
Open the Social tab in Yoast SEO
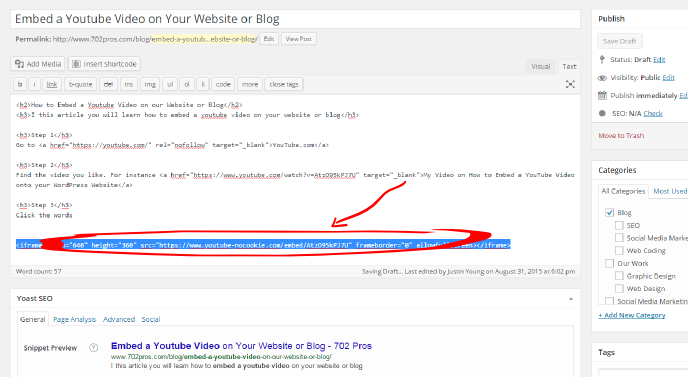(x=151, y=320)
